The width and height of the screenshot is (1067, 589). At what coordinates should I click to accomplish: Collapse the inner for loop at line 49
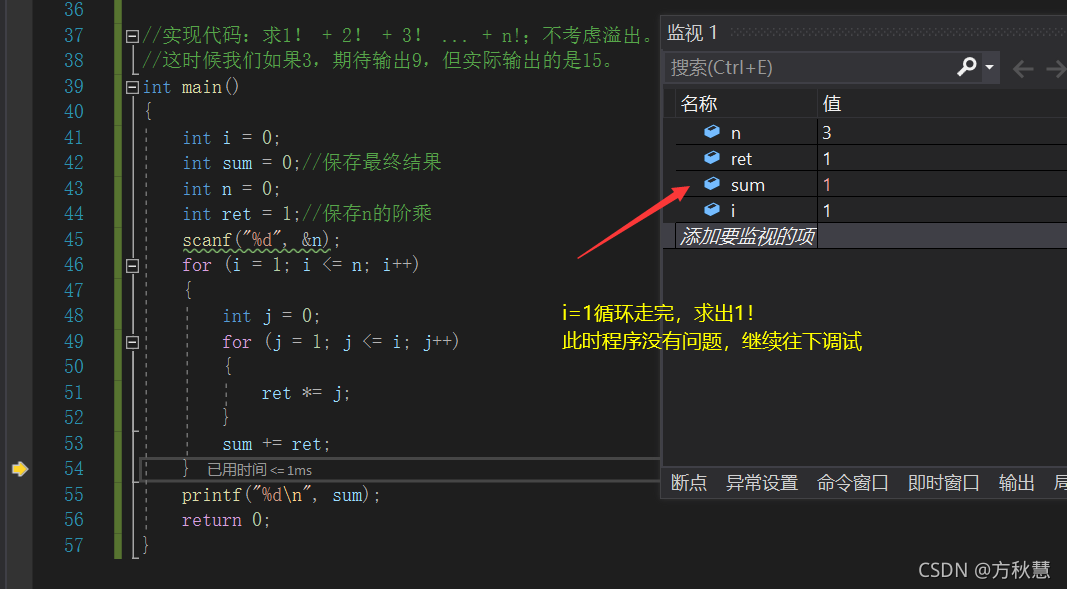(133, 342)
